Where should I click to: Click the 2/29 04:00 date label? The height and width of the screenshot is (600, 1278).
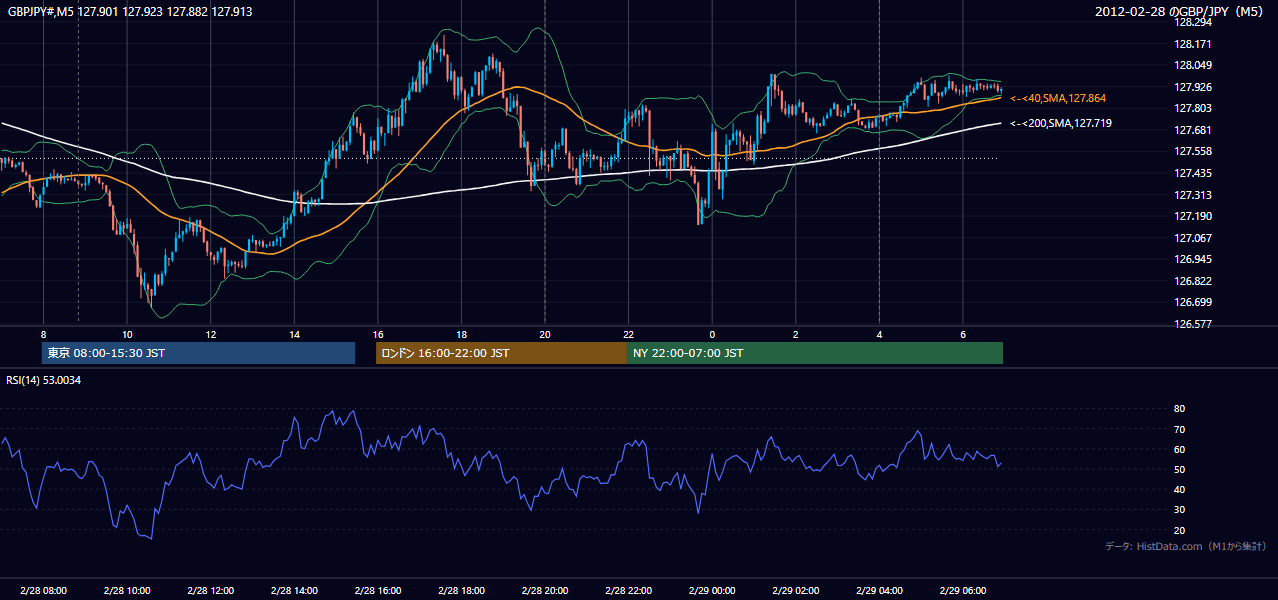tap(879, 591)
